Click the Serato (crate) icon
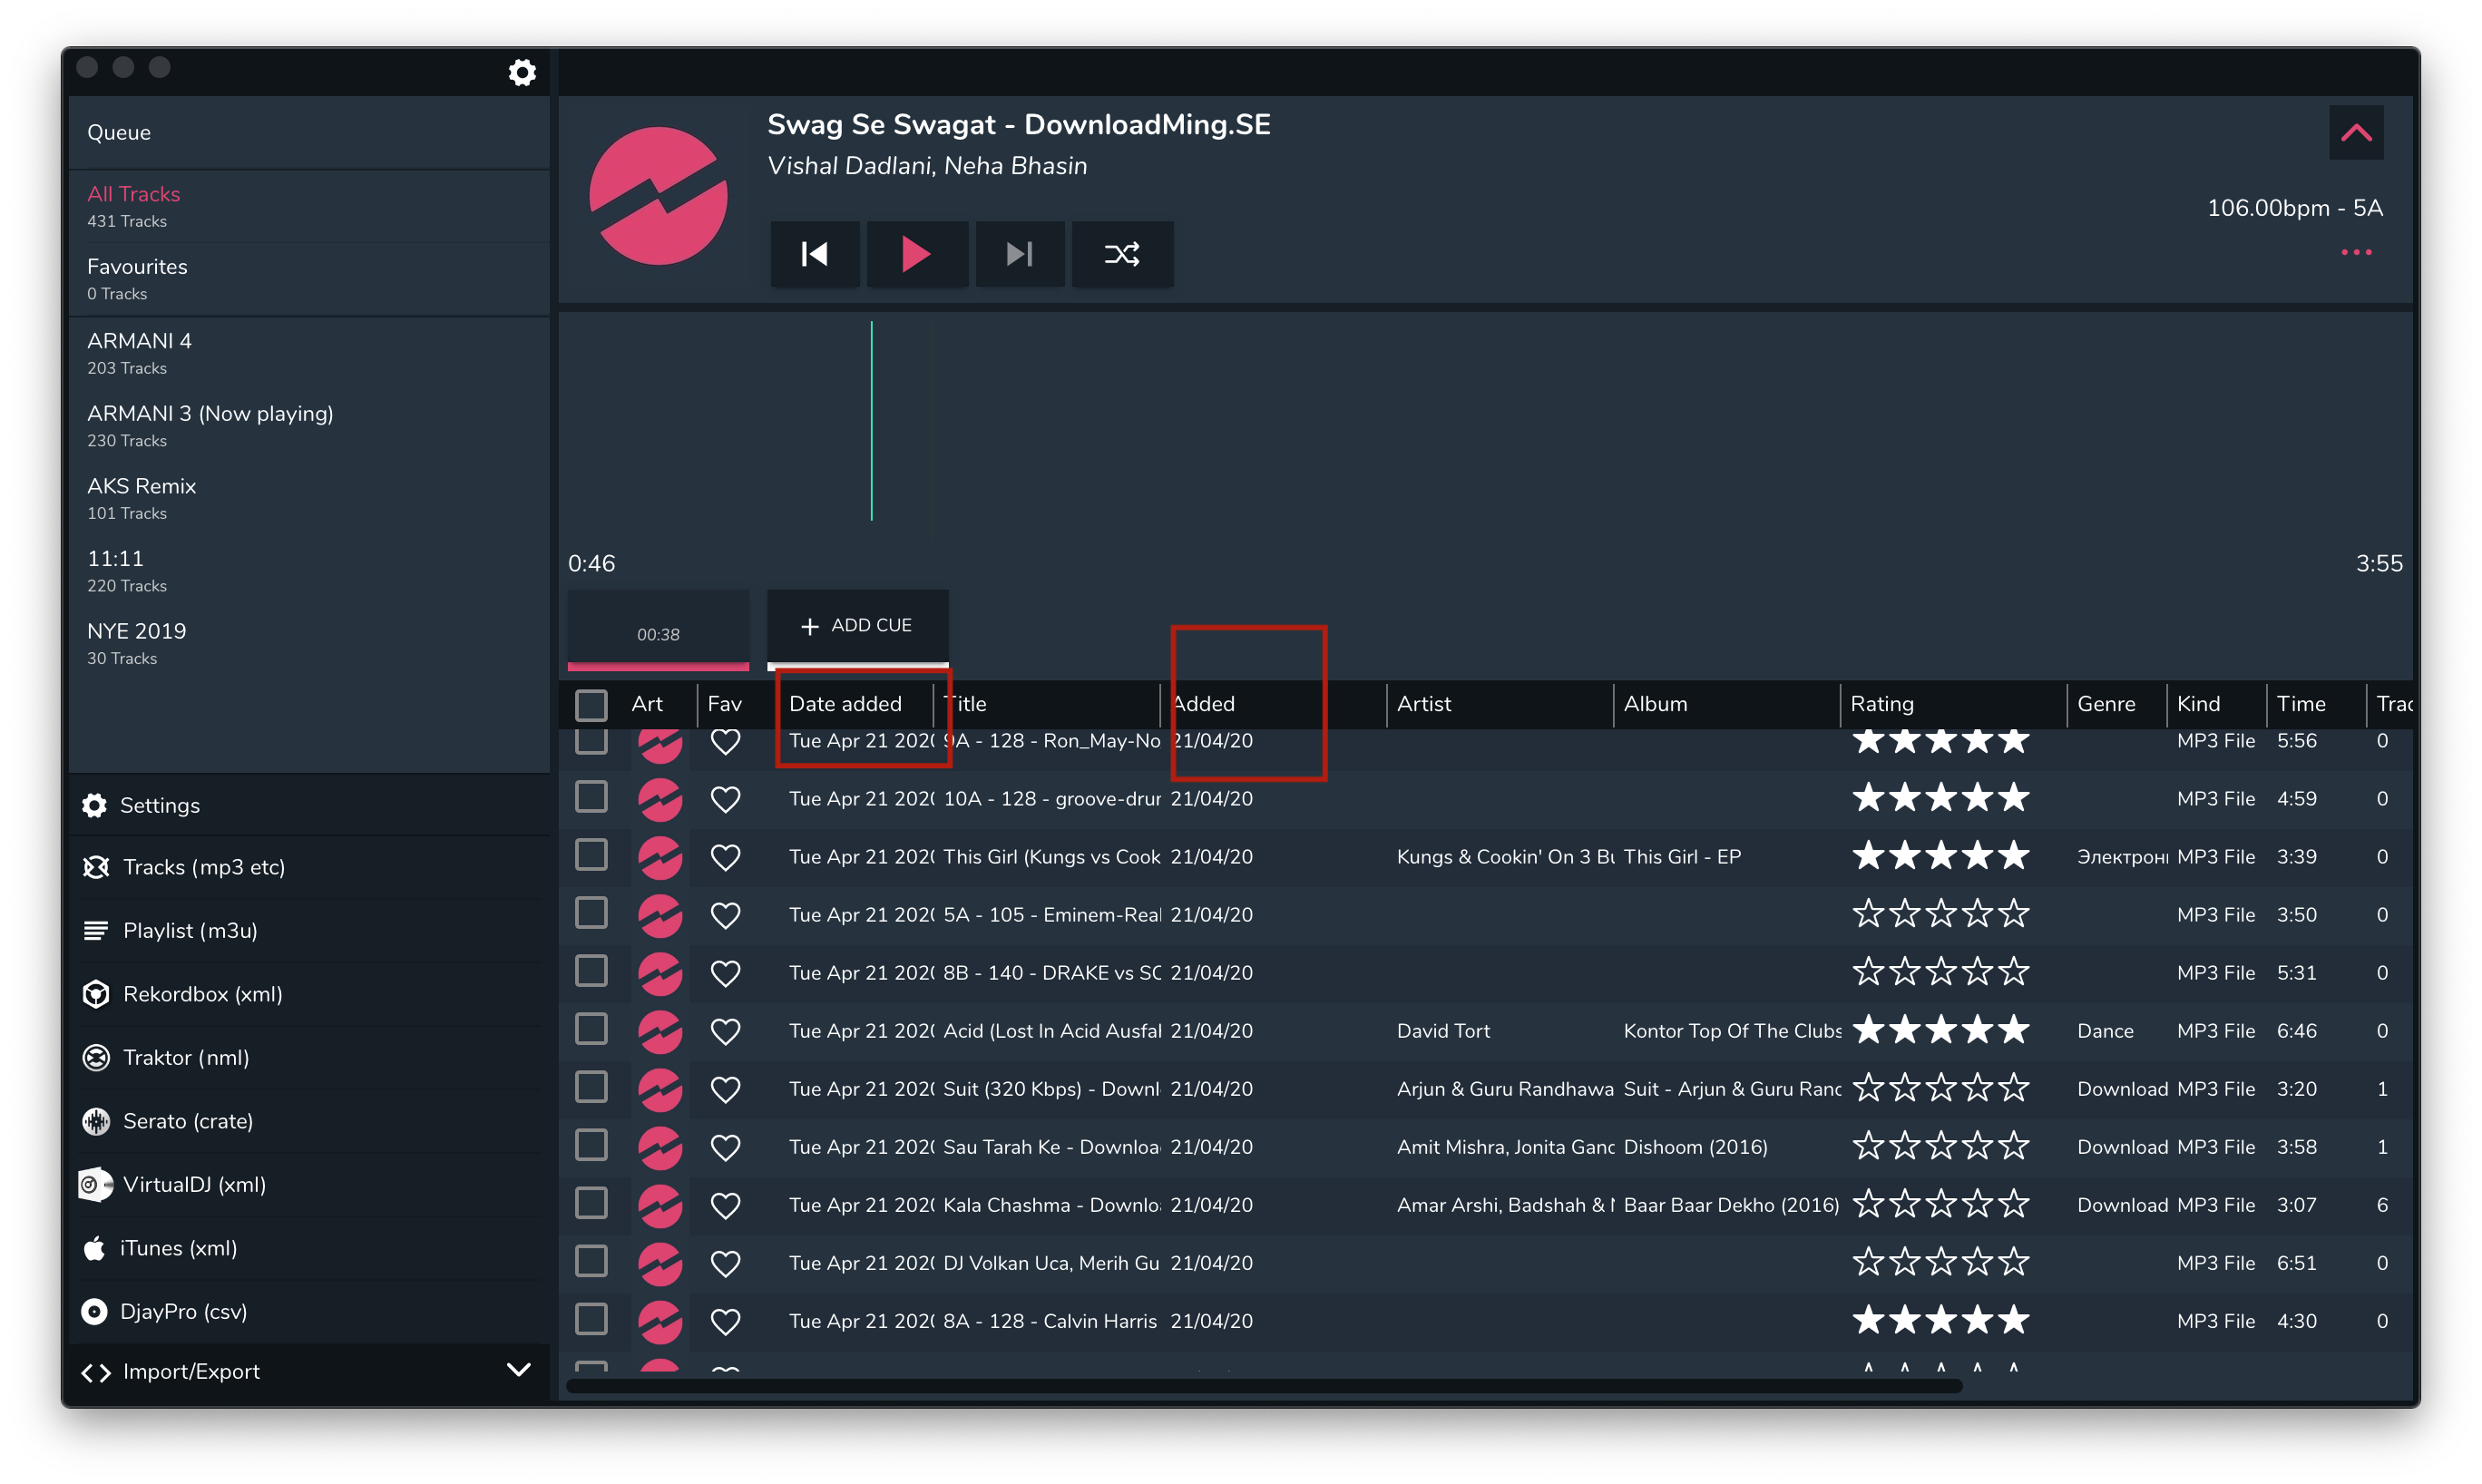This screenshot has width=2482, height=1484. tap(96, 1121)
